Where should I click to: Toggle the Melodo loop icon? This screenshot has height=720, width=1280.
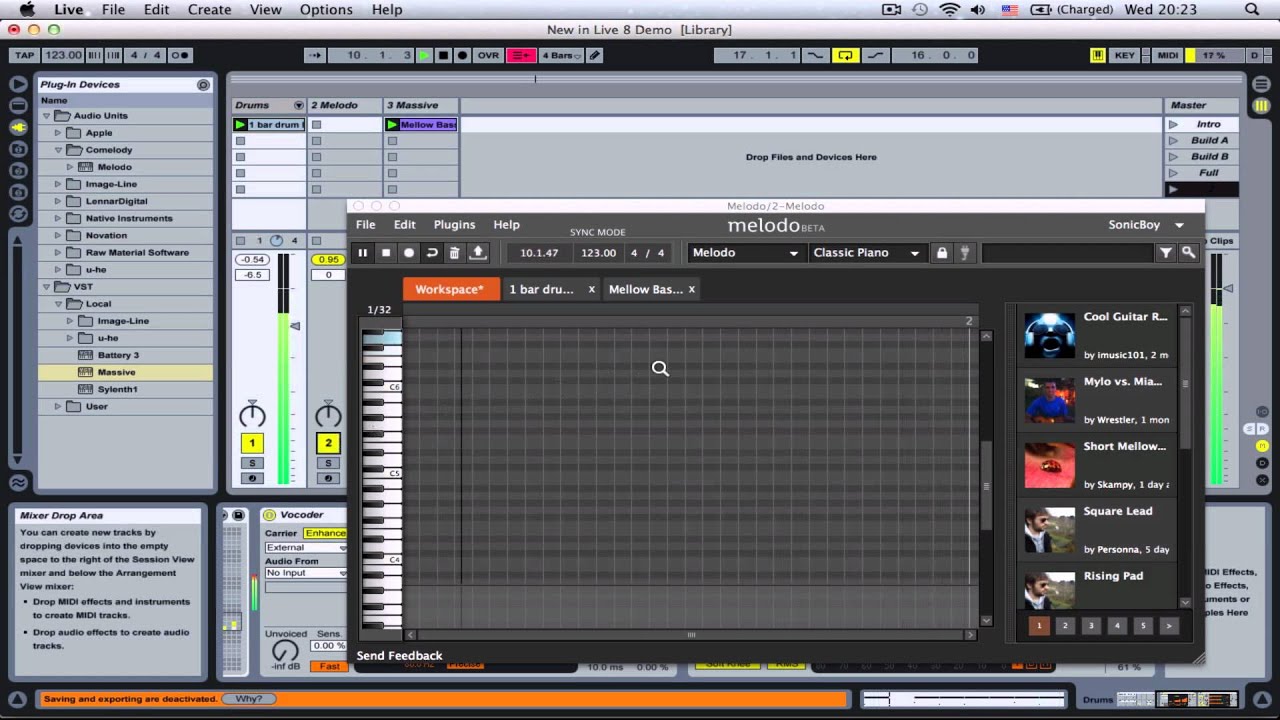point(432,253)
